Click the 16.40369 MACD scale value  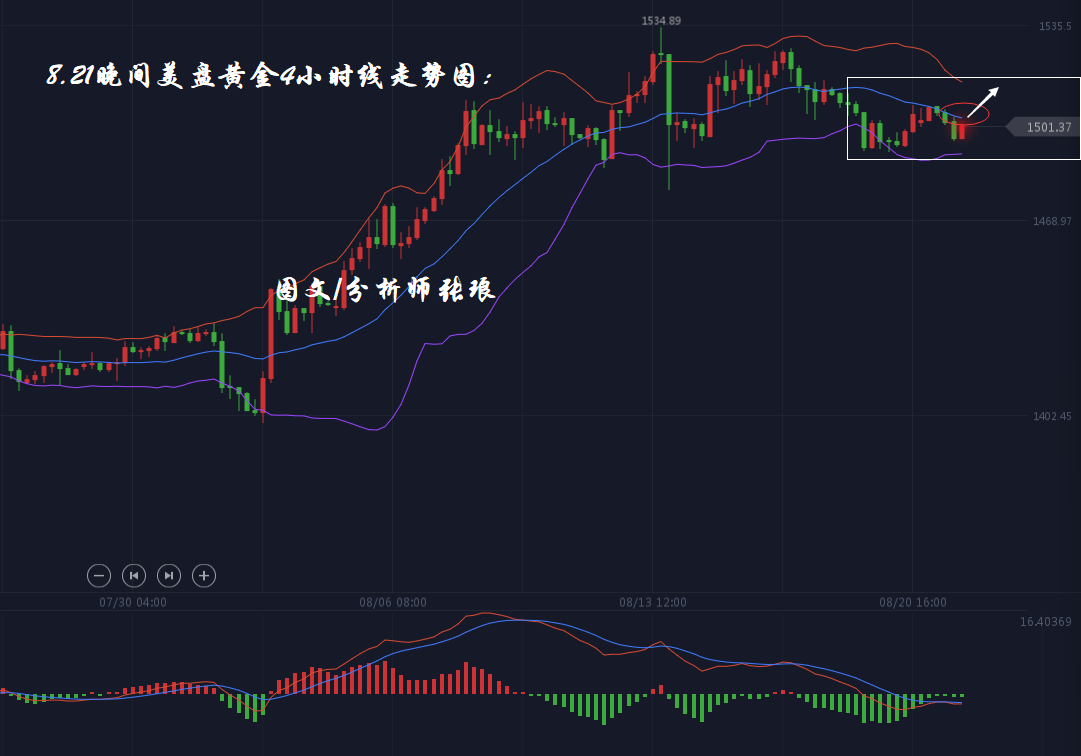pyautogui.click(x=1046, y=622)
